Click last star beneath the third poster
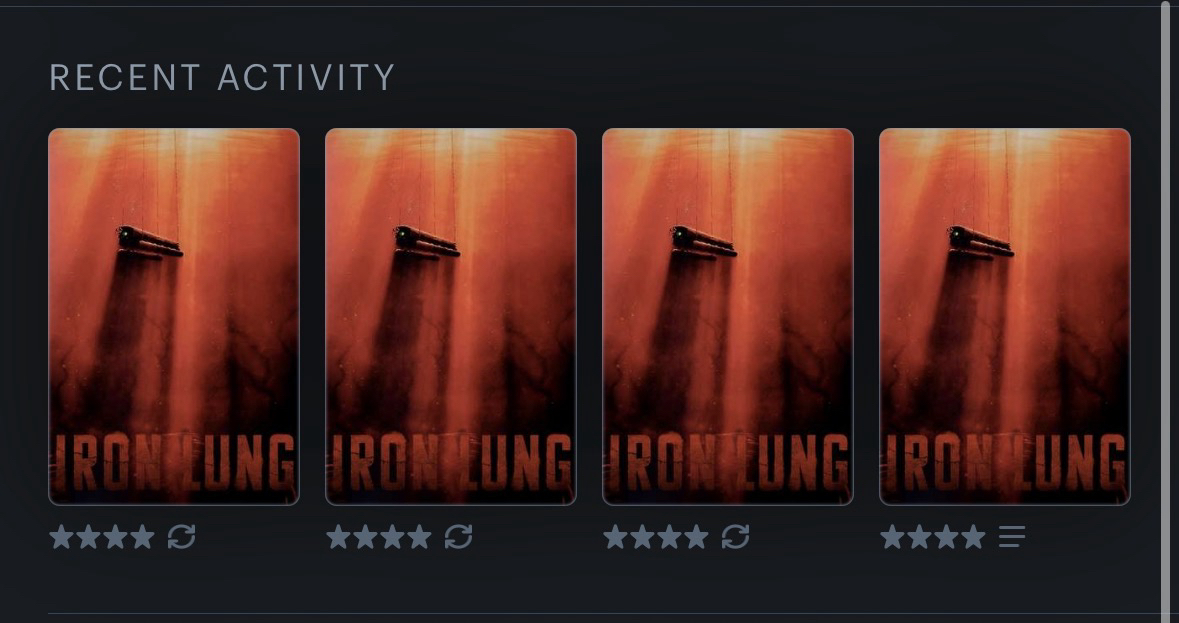 coord(696,537)
